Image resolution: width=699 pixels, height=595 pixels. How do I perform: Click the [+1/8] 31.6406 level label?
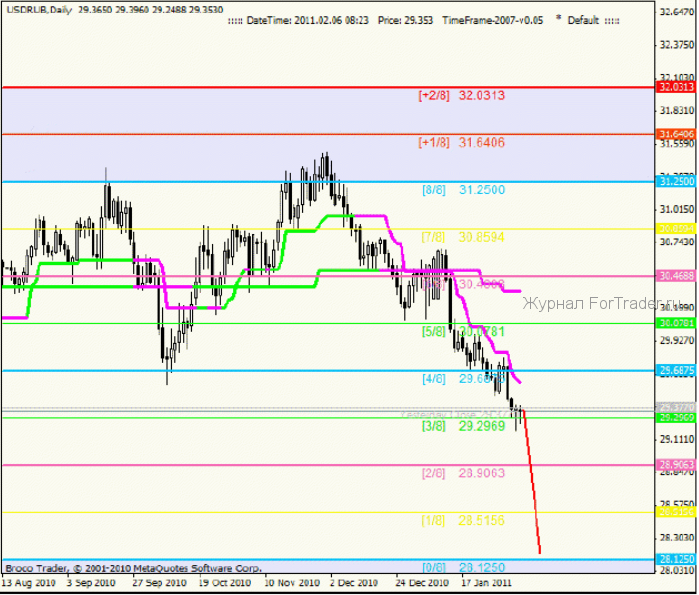pyautogui.click(x=462, y=143)
